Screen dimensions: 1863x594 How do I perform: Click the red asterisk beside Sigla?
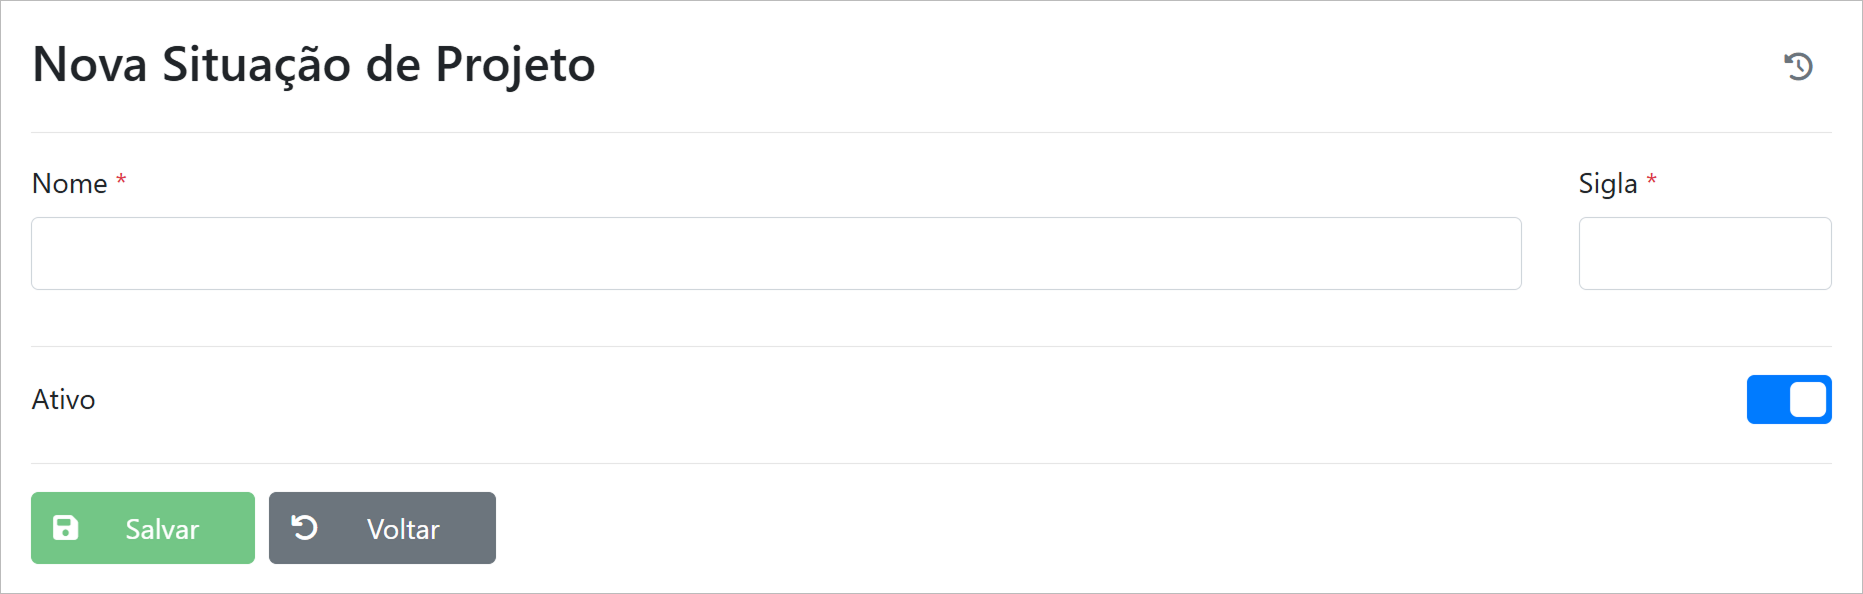point(1651,180)
